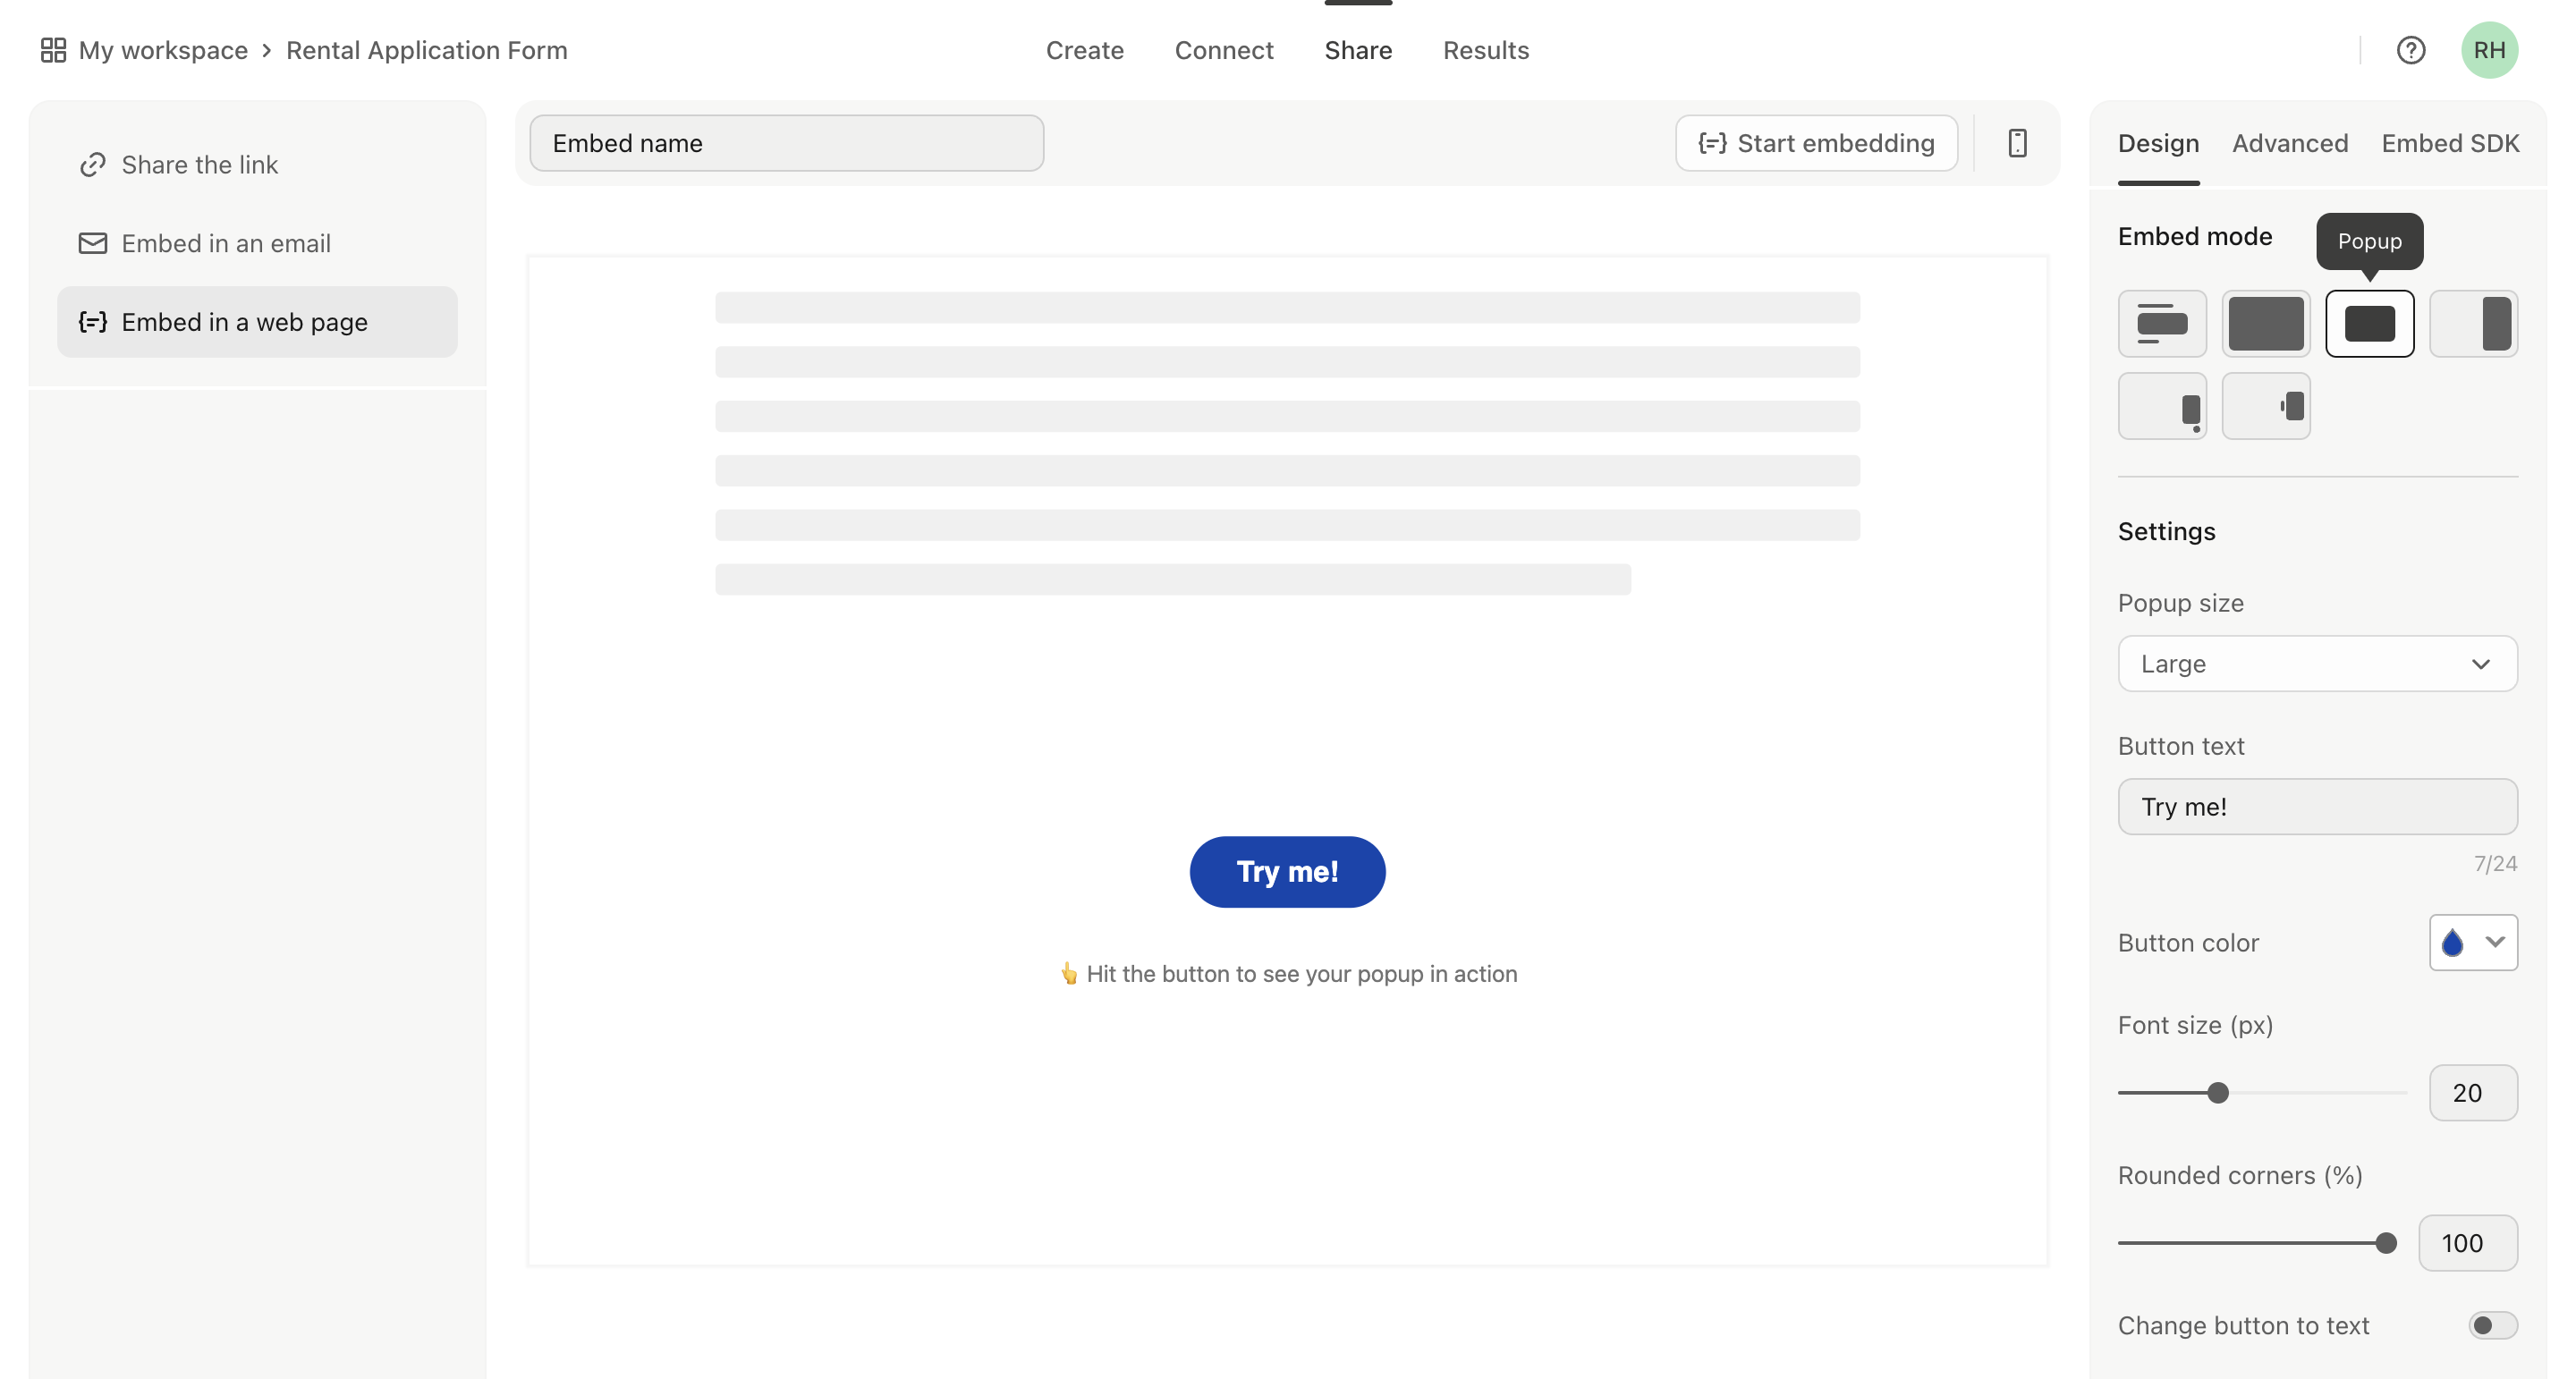The image size is (2576, 1379).
Task: Select the Popover embed mode
Action: (2163, 405)
